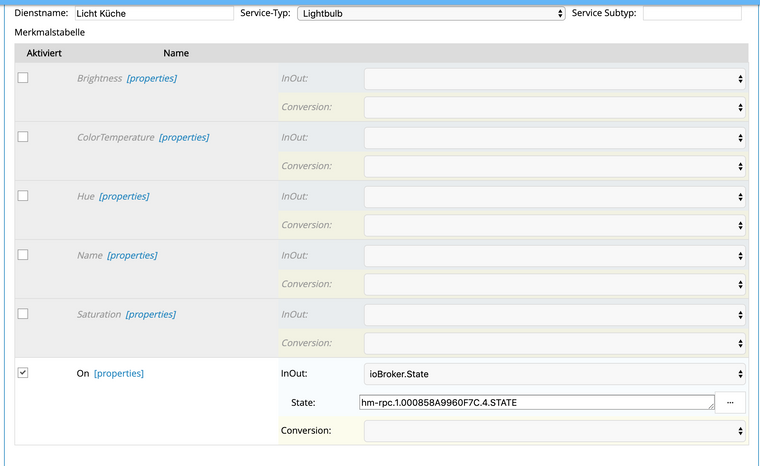The image size is (760, 466).
Task: Open the Hue InOut dropdown
Action: coord(555,197)
